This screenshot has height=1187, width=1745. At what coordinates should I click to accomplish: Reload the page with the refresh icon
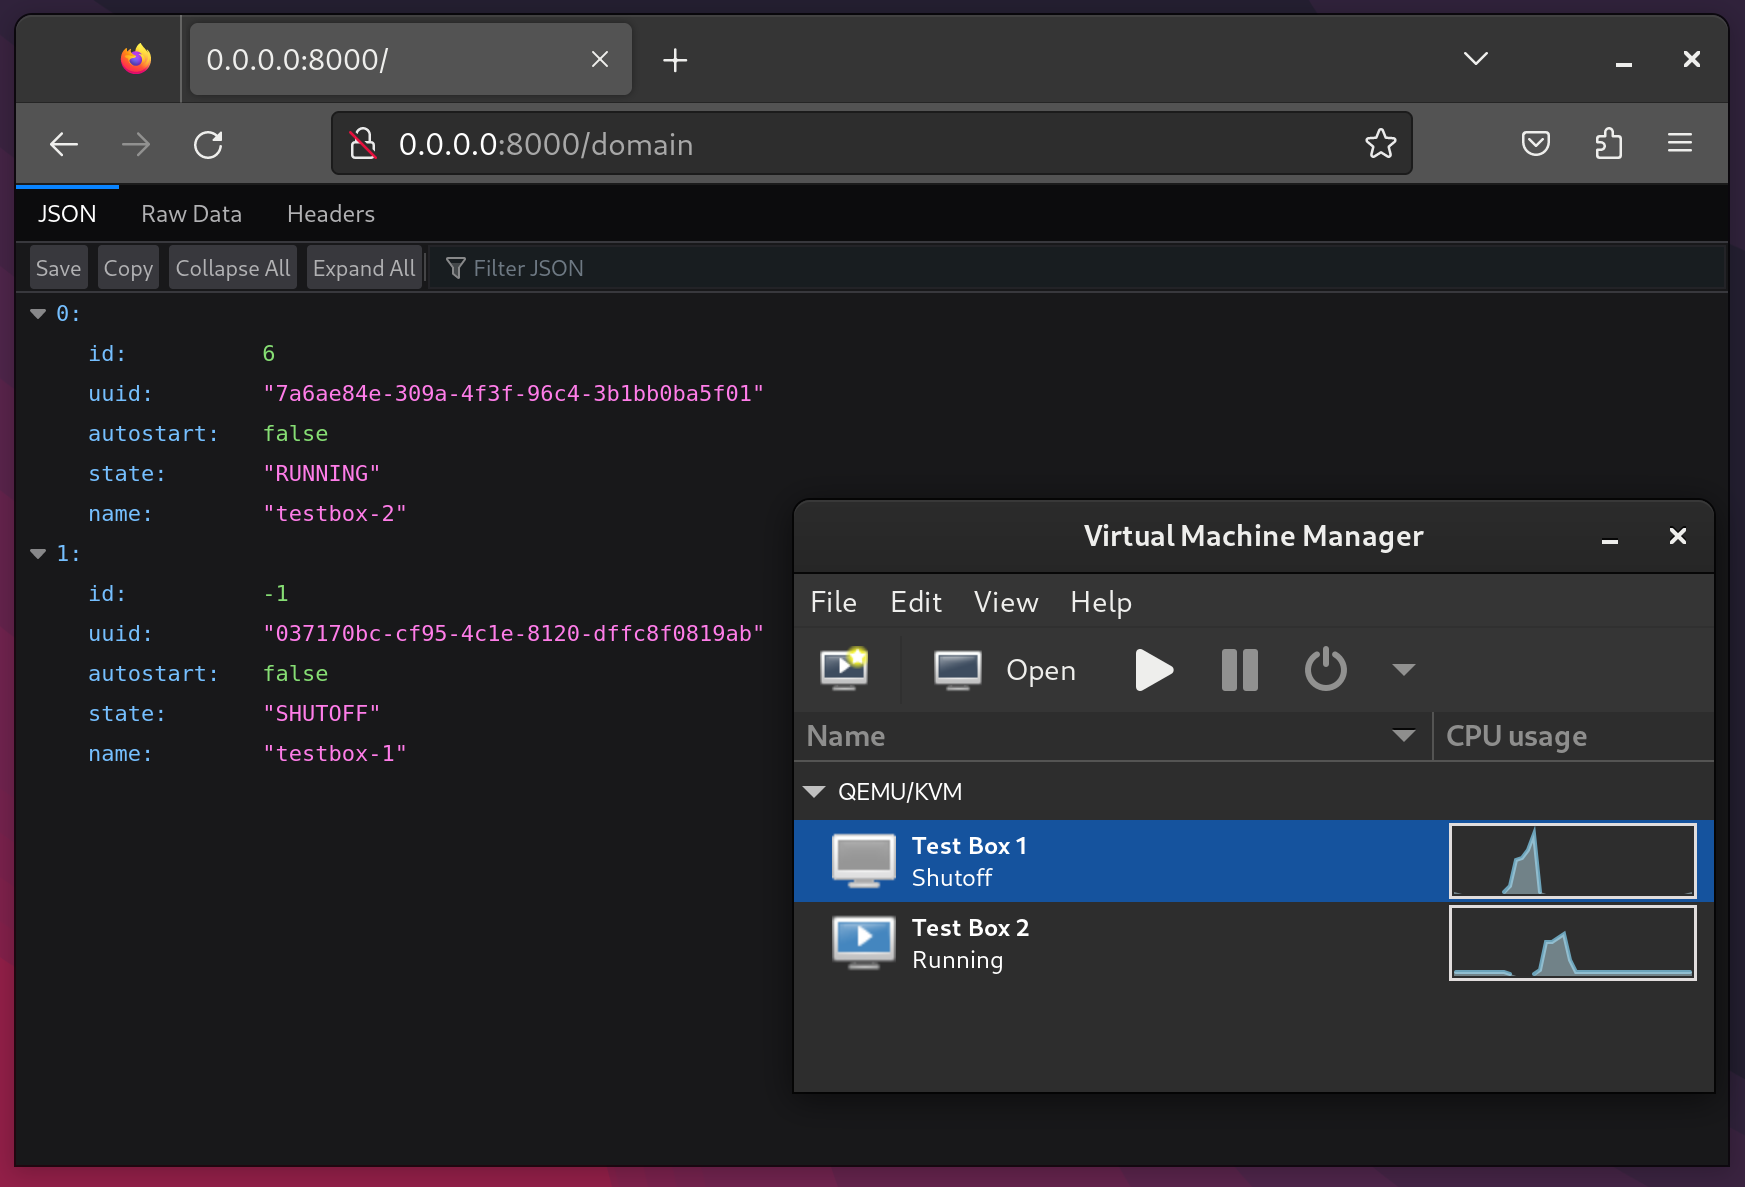[208, 145]
